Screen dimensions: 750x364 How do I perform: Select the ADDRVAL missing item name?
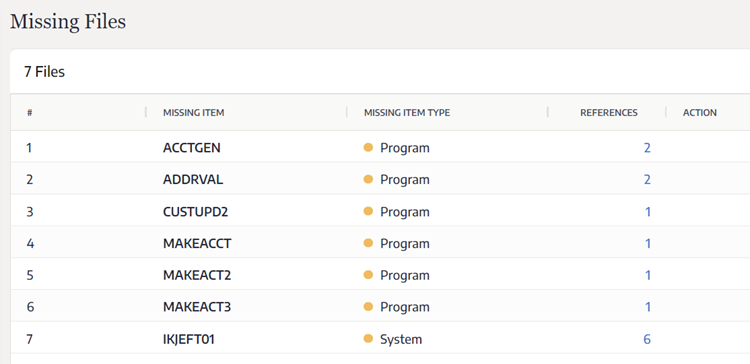(193, 180)
